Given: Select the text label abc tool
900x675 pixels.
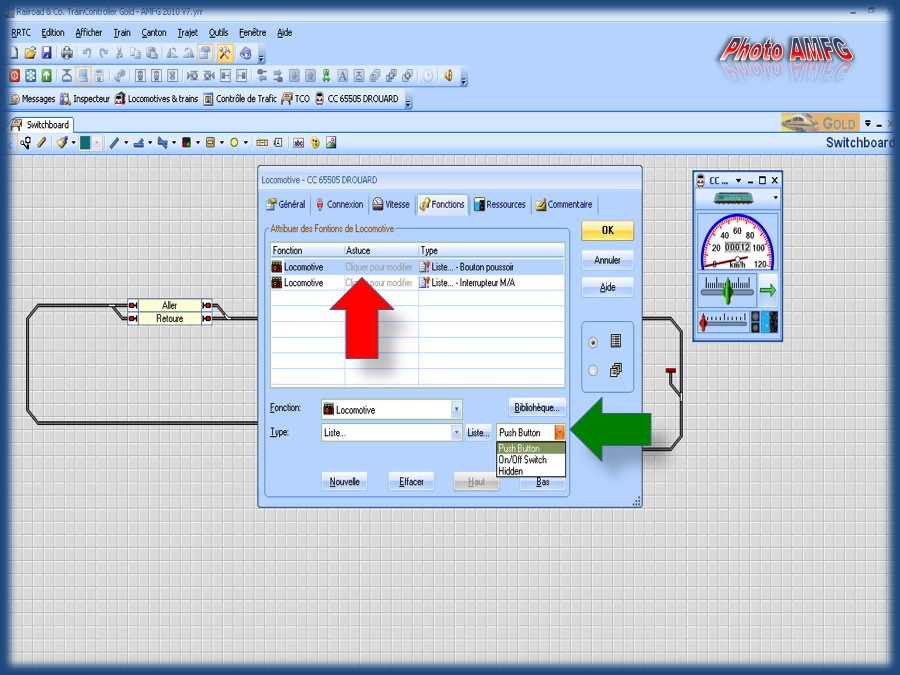Looking at the screenshot, I should 298,143.
